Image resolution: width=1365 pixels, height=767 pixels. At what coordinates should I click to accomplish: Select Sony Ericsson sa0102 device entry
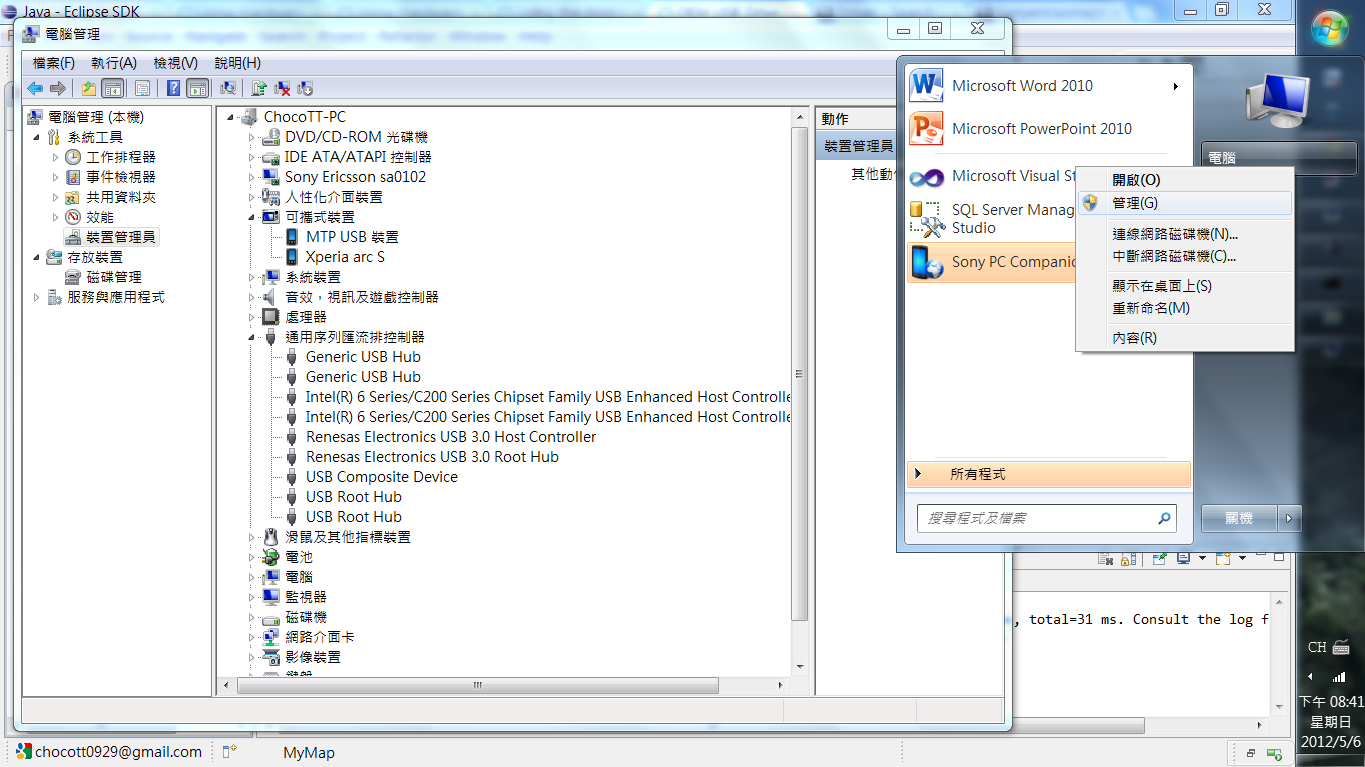tap(355, 177)
